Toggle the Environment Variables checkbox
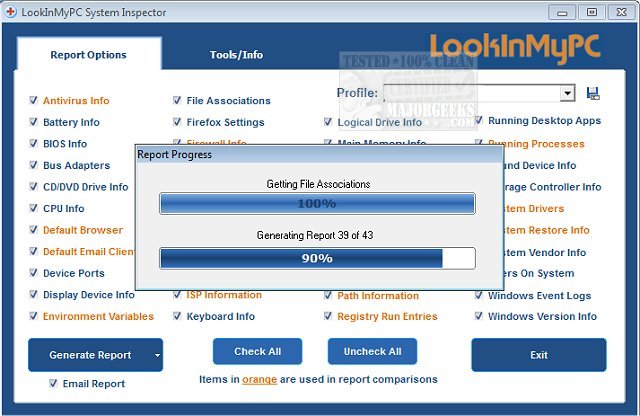This screenshot has height=416, width=640. [x=34, y=316]
